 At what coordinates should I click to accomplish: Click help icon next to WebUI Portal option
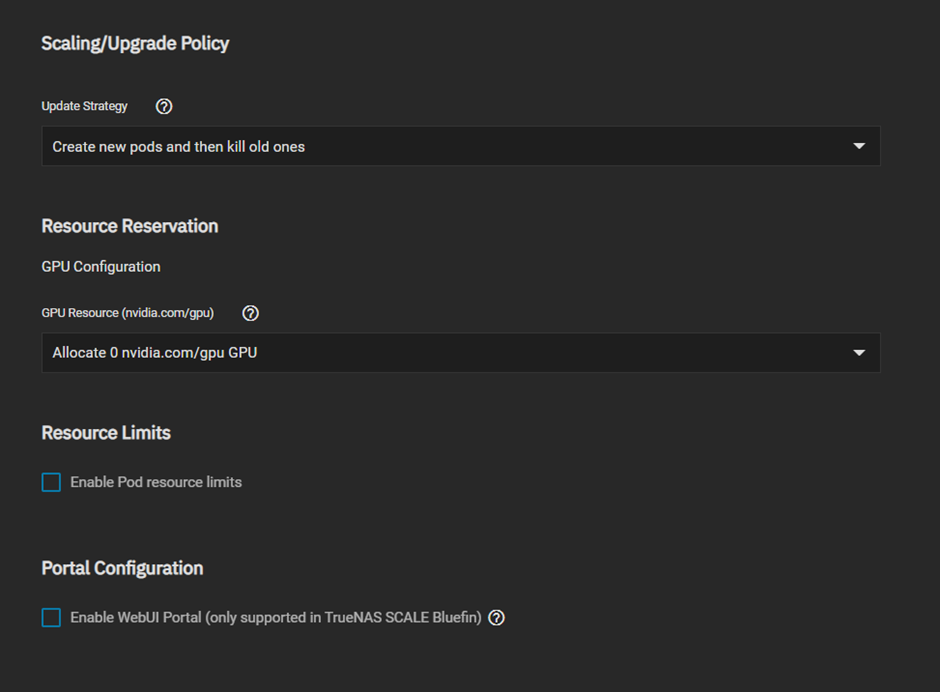click(x=496, y=618)
